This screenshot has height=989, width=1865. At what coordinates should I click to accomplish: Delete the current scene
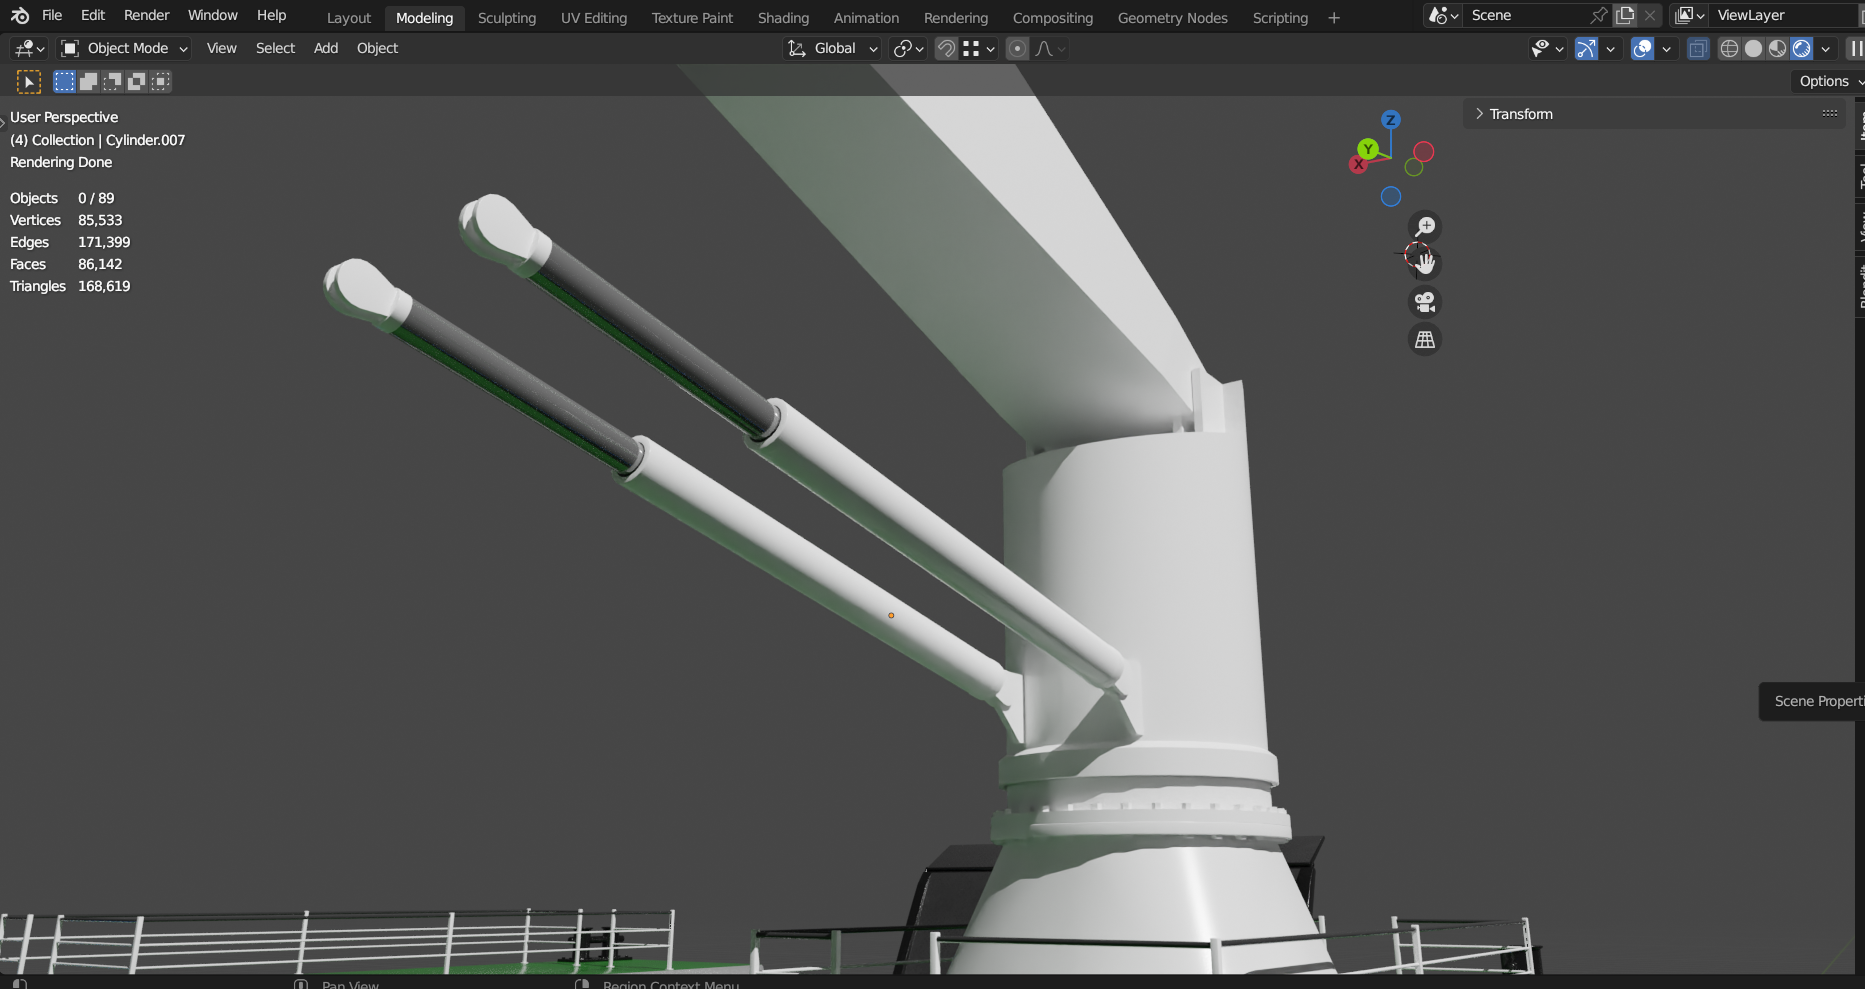pos(1650,15)
